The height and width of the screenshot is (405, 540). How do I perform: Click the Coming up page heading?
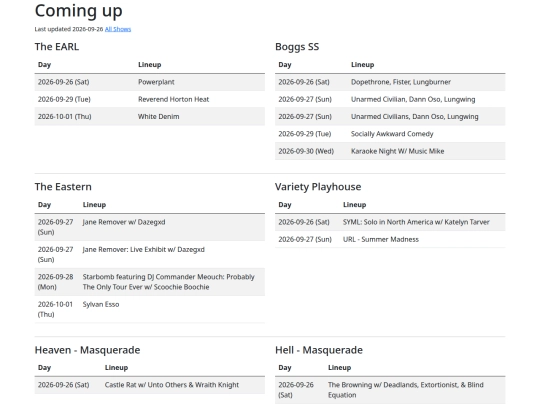pyautogui.click(x=79, y=11)
